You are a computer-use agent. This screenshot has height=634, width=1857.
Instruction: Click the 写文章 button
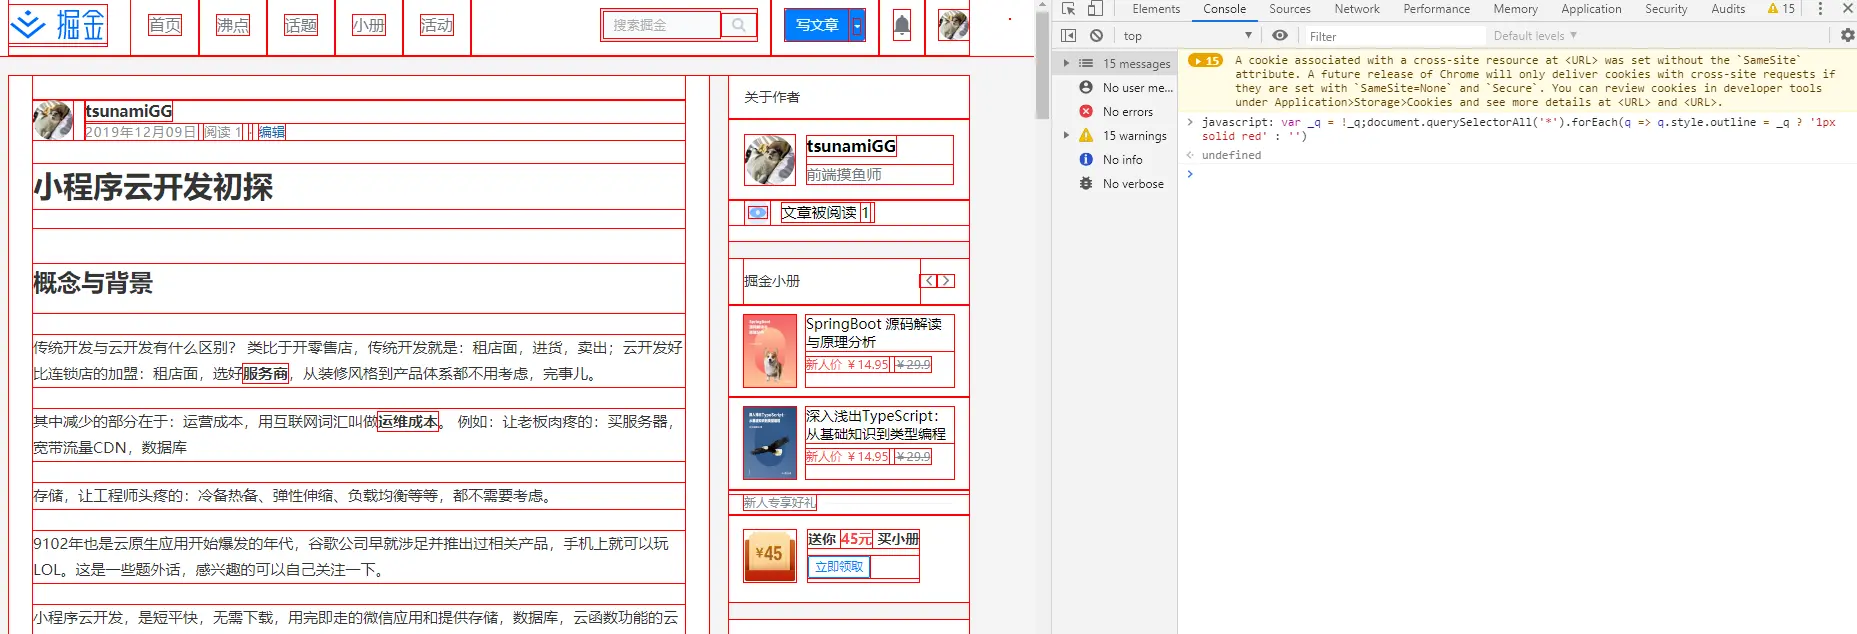tap(817, 25)
